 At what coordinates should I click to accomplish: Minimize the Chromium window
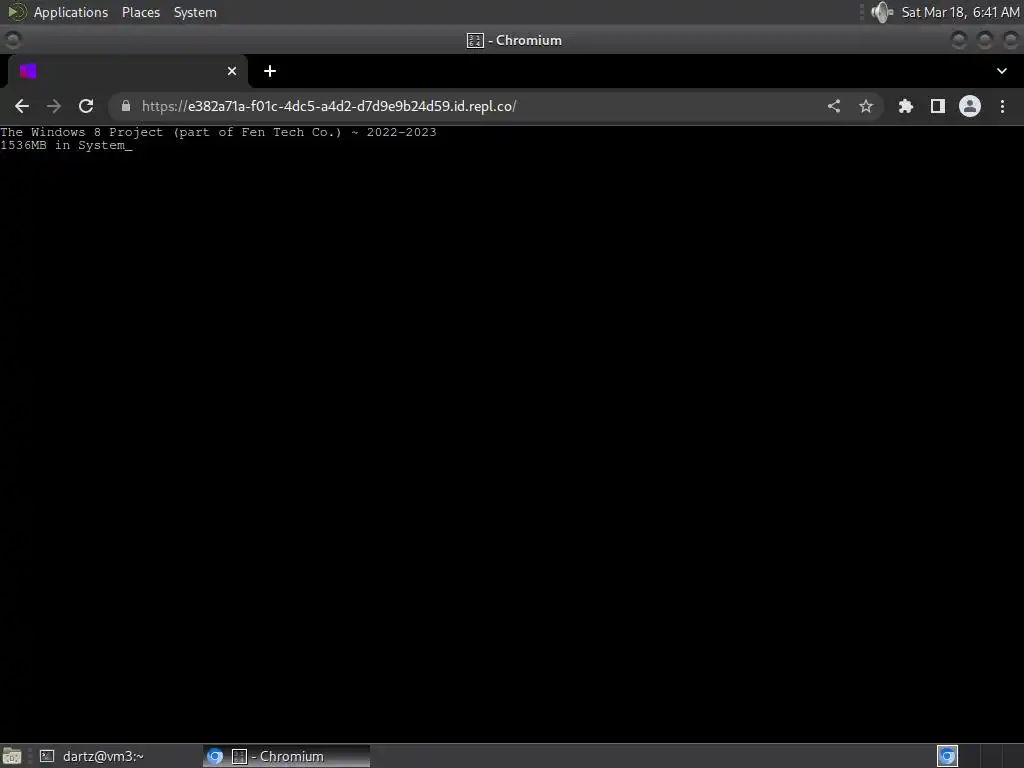click(959, 40)
